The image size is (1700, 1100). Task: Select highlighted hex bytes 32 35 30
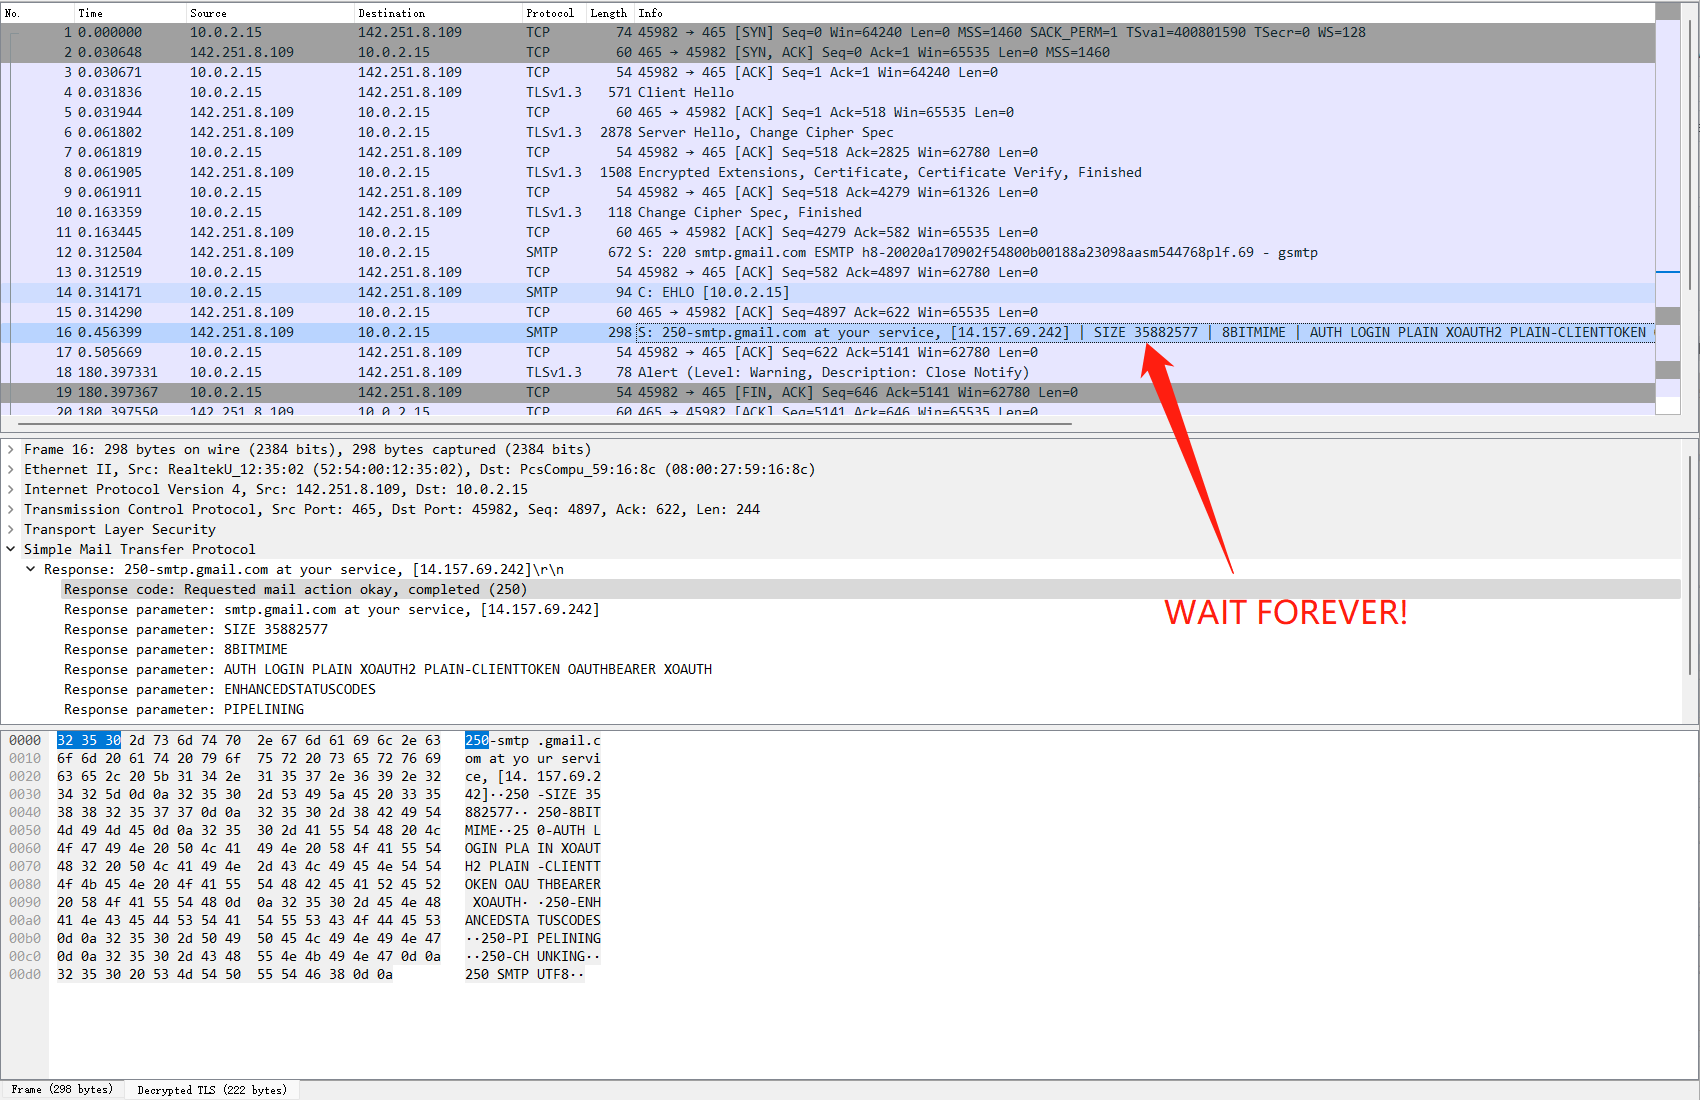pyautogui.click(x=89, y=741)
